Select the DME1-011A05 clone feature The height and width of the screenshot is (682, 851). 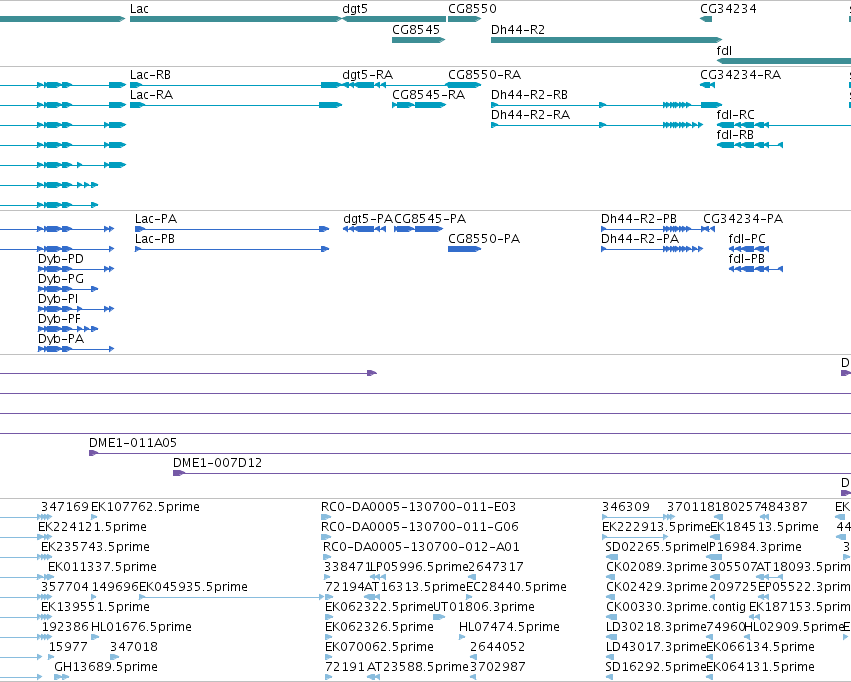[x=470, y=452]
